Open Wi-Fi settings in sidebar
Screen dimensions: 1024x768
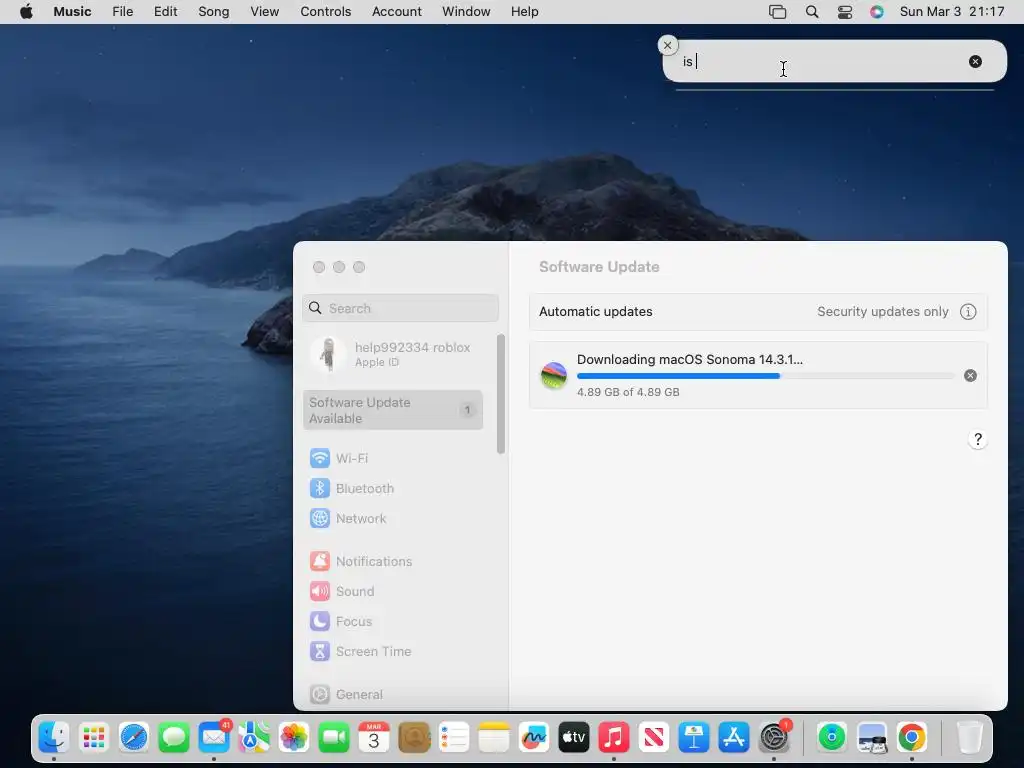point(338,458)
